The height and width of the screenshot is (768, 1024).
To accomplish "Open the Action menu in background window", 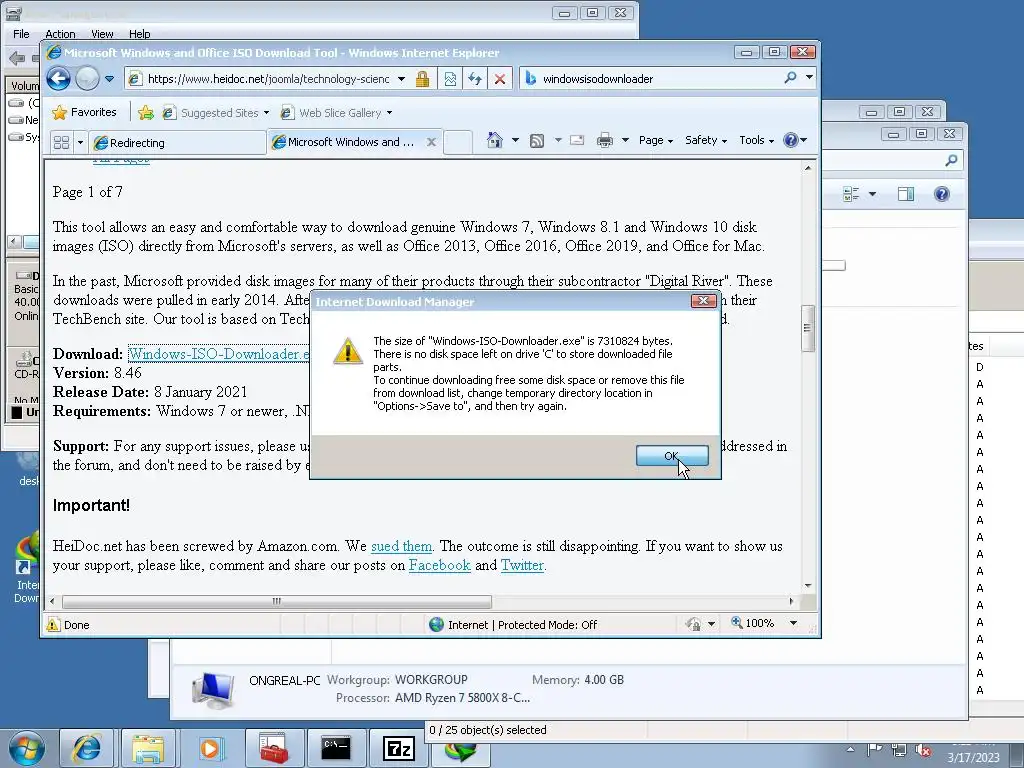I will [x=60, y=34].
